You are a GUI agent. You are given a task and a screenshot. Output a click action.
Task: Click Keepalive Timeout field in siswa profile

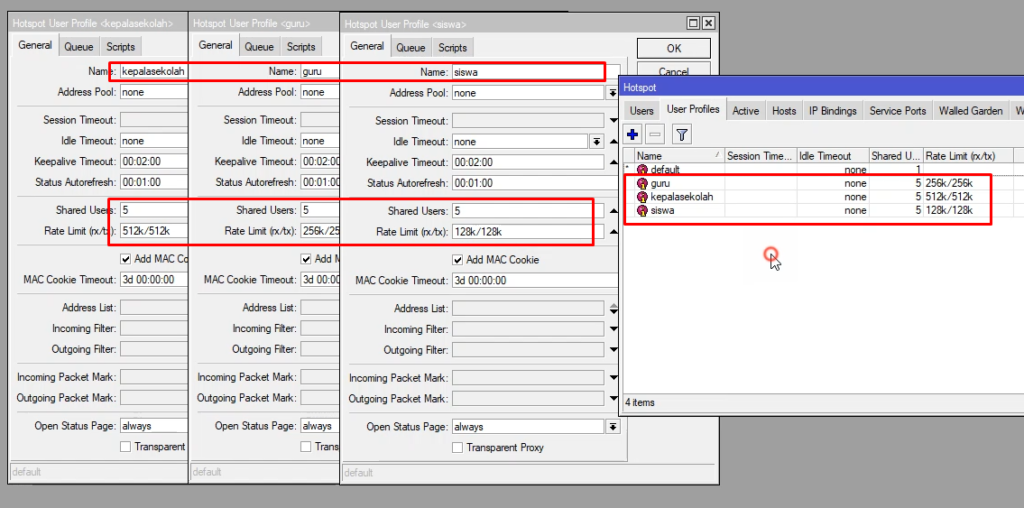coord(528,163)
